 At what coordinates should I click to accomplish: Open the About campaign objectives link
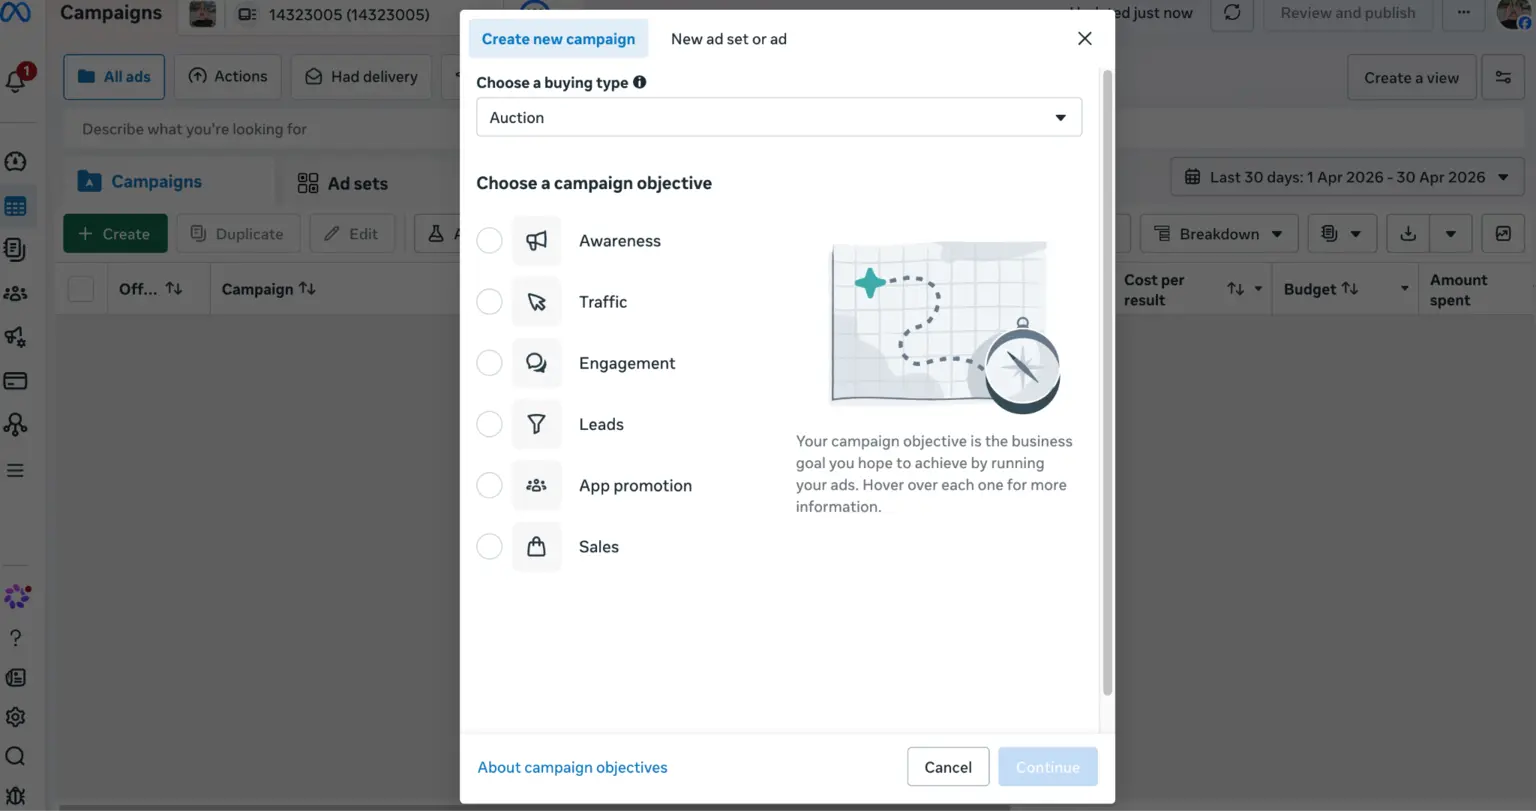click(572, 767)
